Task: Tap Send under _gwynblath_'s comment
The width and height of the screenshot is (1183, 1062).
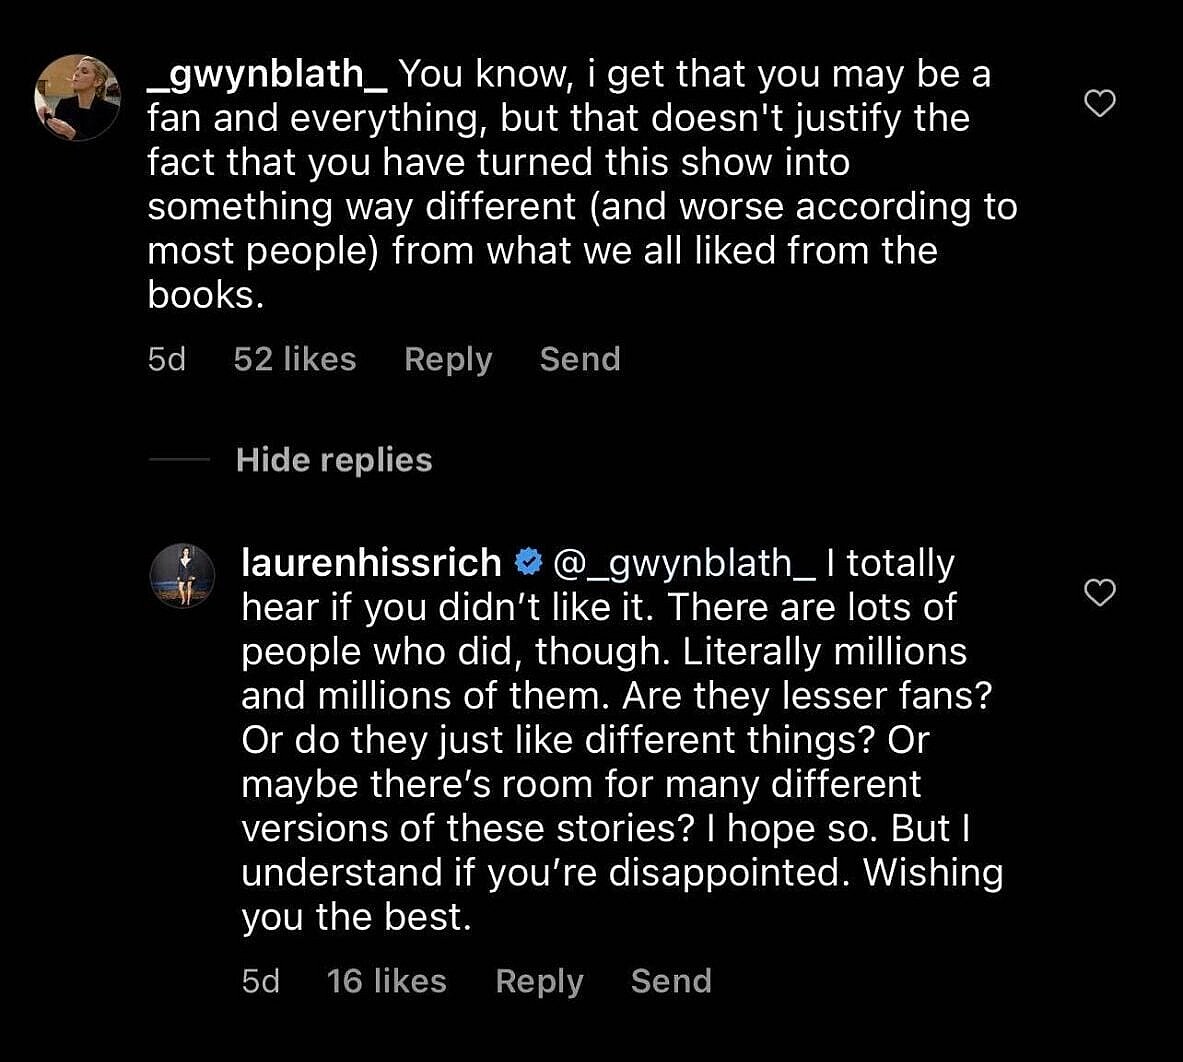Action: pyautogui.click(x=579, y=359)
